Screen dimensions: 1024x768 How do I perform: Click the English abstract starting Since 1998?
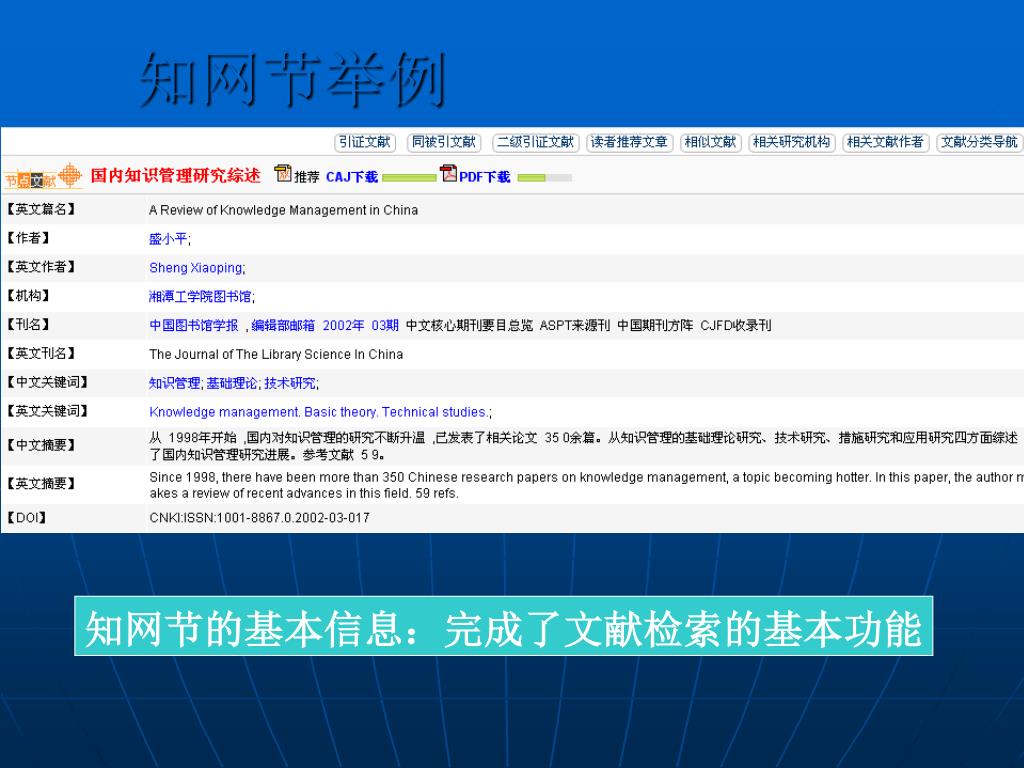coord(586,485)
